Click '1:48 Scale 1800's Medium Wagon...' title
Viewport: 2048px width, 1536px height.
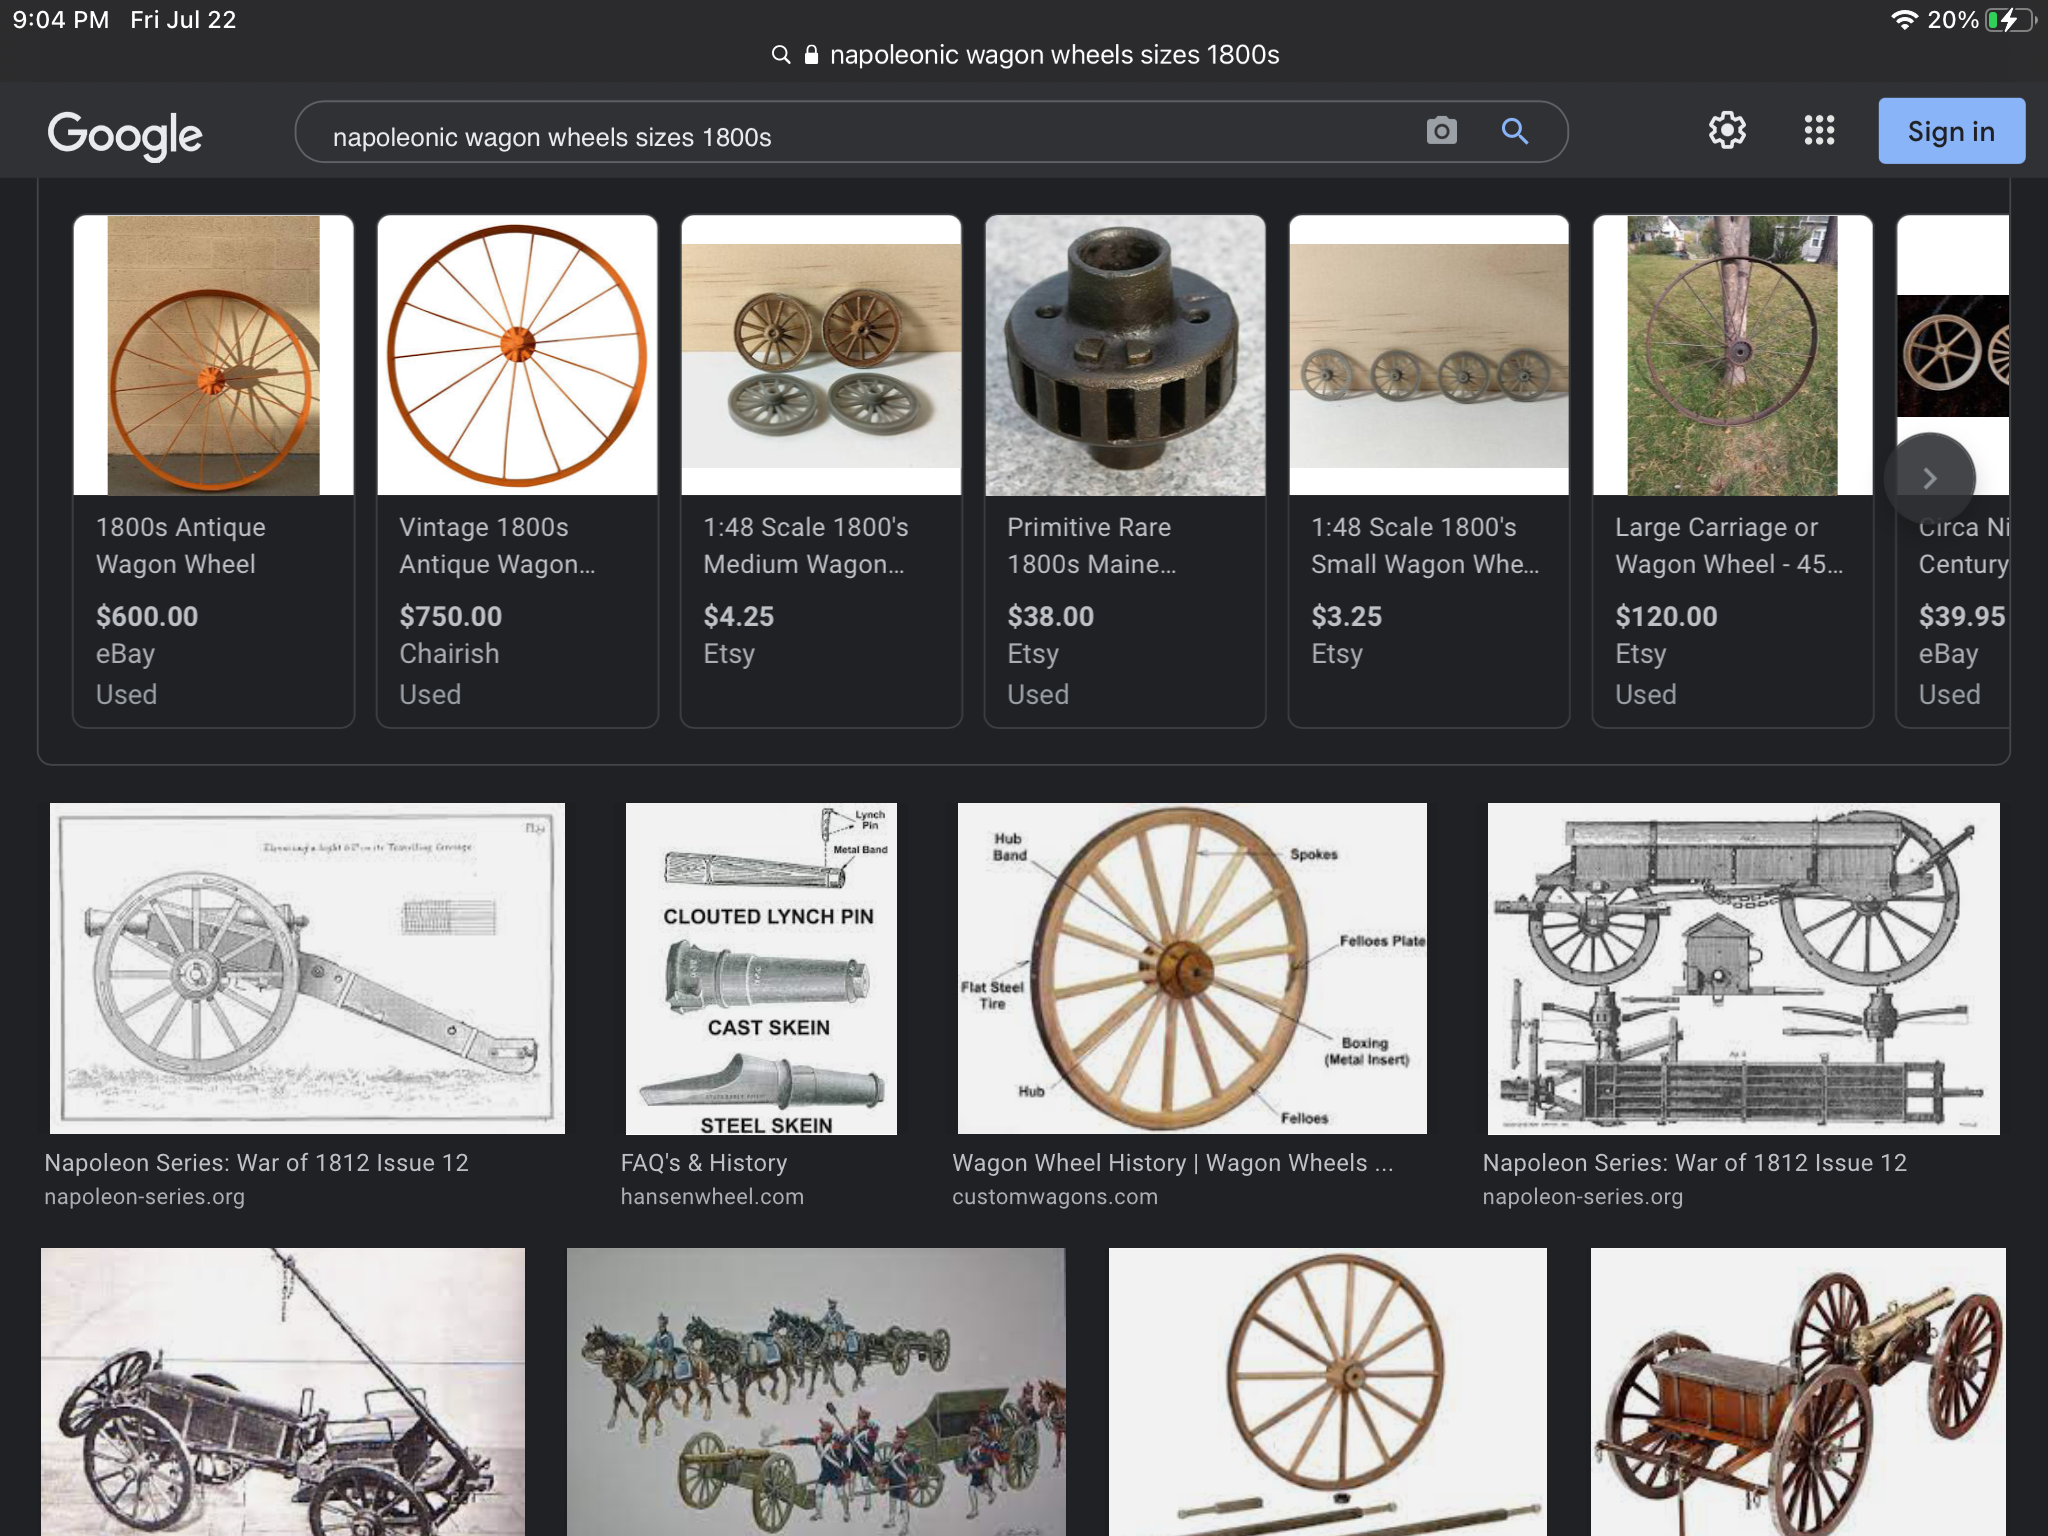(805, 545)
